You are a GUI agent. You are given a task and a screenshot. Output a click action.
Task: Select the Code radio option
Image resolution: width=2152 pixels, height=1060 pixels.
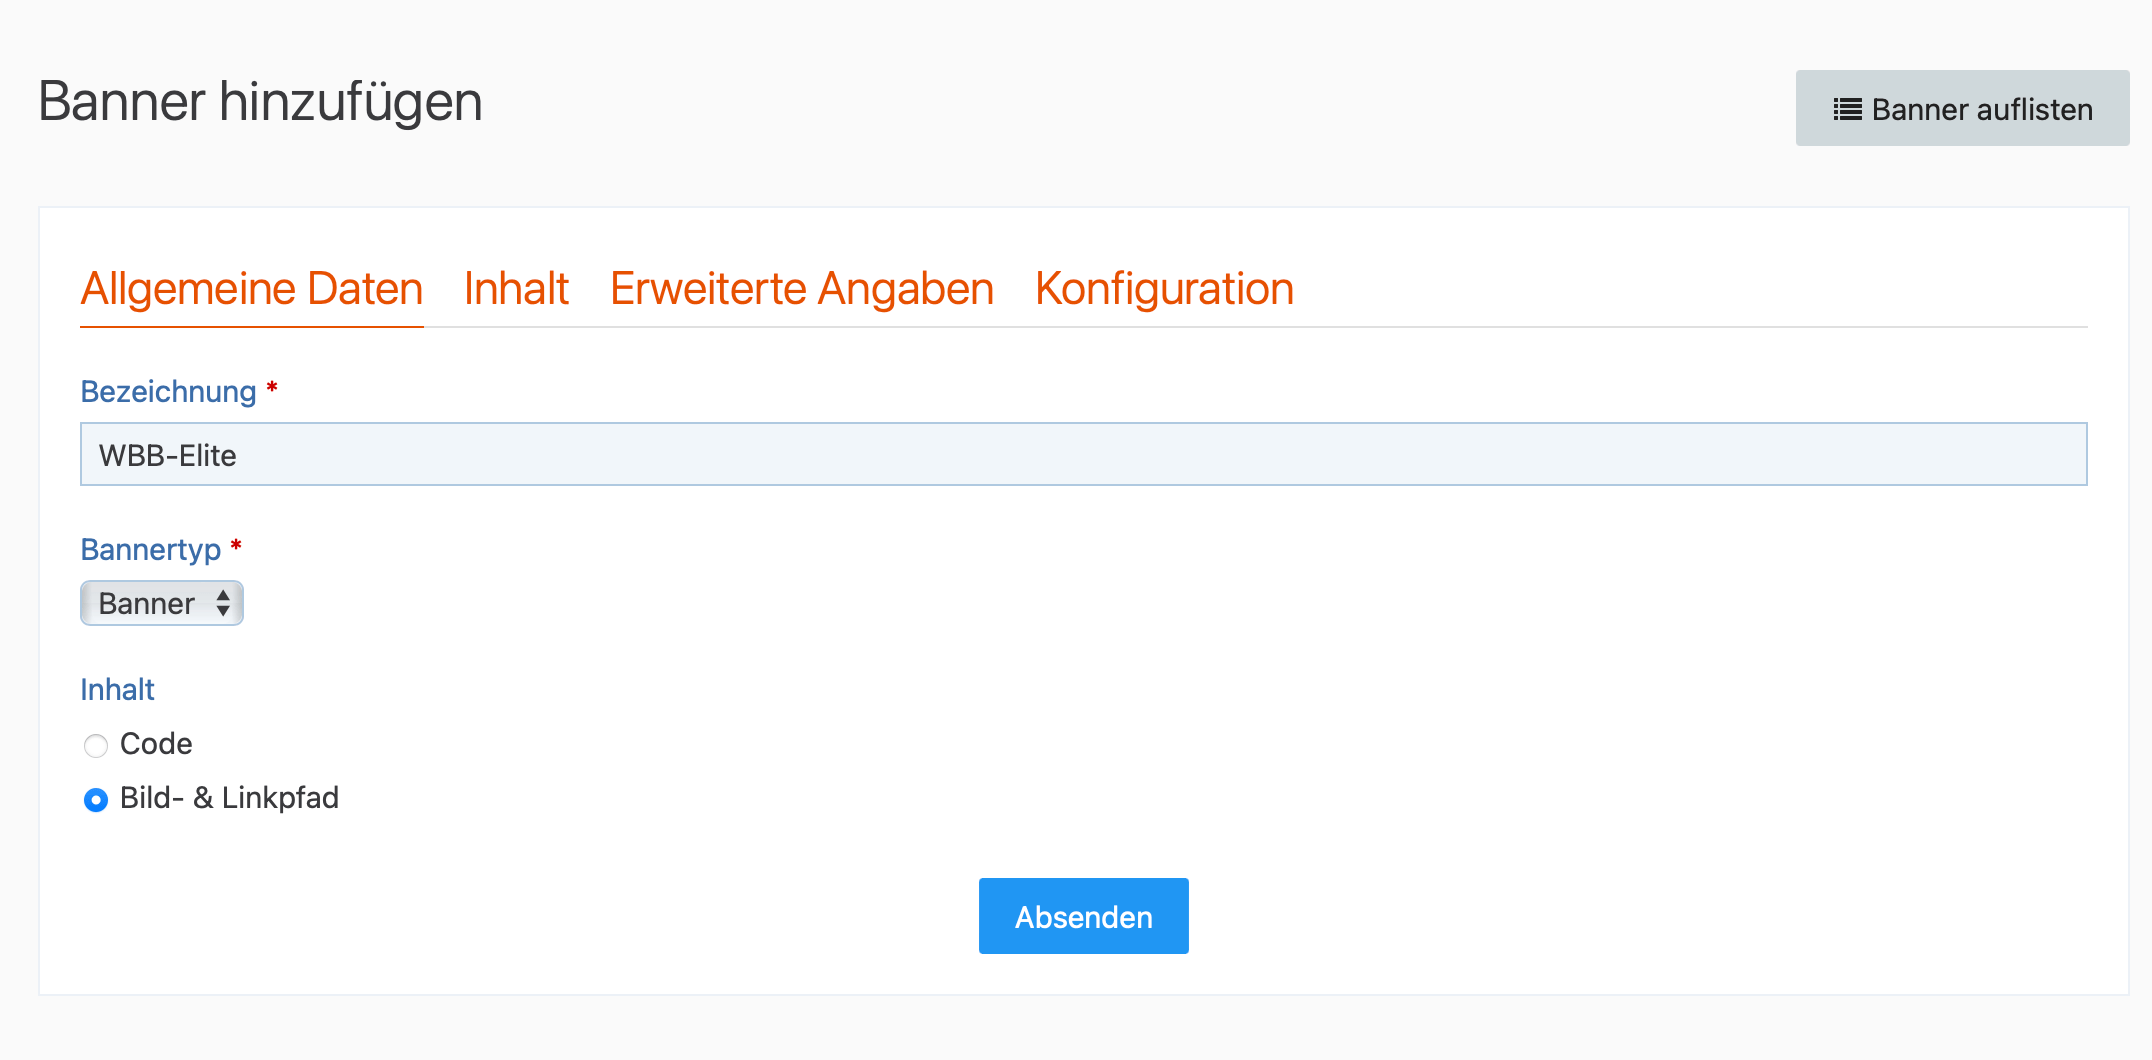(96, 745)
